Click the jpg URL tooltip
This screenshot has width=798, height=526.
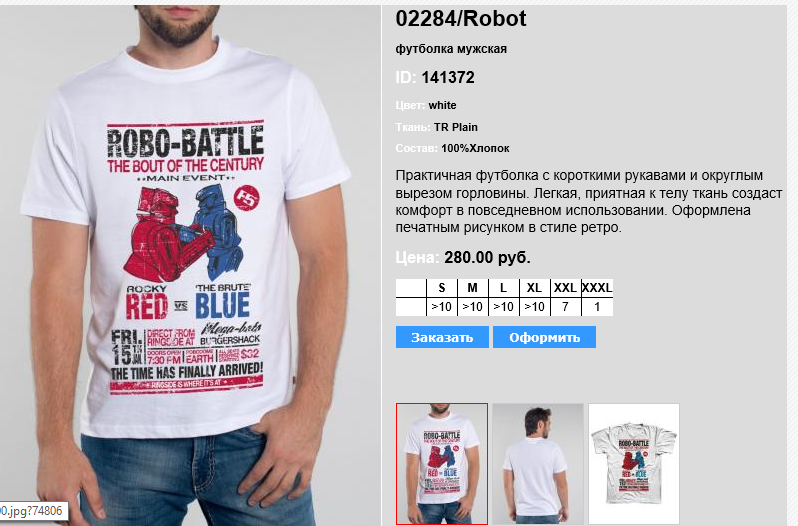click(x=33, y=511)
